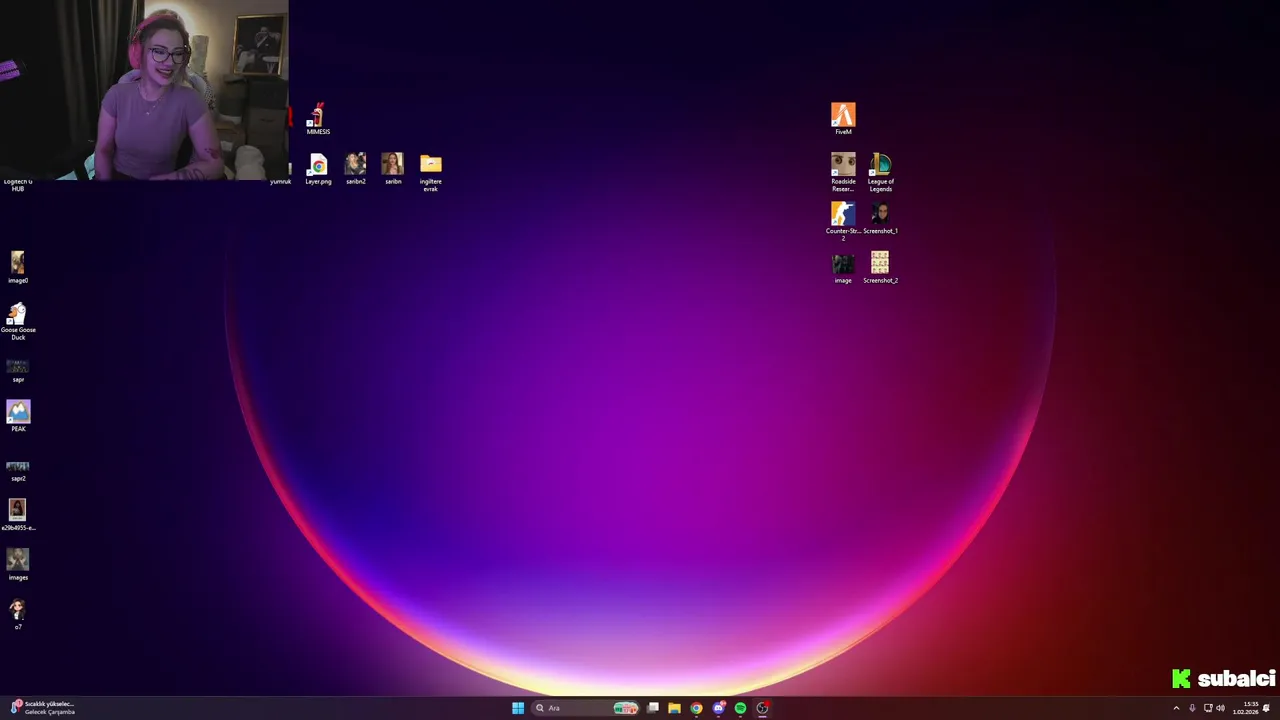The width and height of the screenshot is (1280, 720).
Task: Show hidden system tray icons
Action: 1176,708
